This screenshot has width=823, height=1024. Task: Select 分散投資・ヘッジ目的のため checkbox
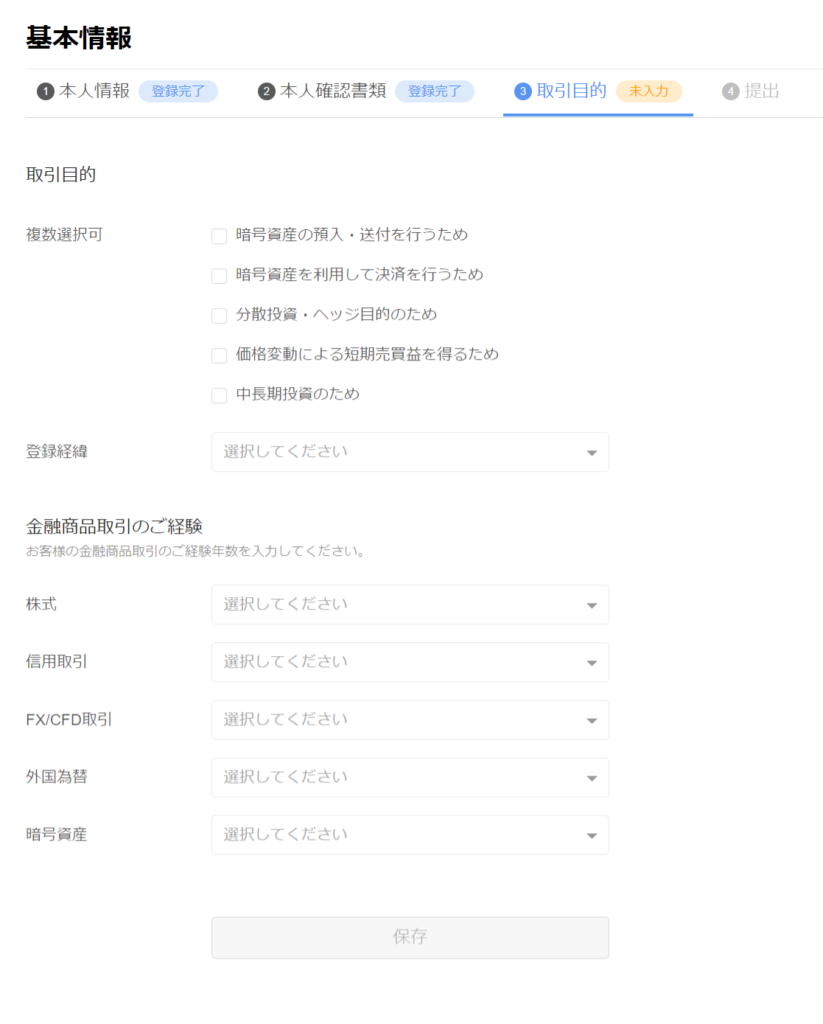pos(219,315)
